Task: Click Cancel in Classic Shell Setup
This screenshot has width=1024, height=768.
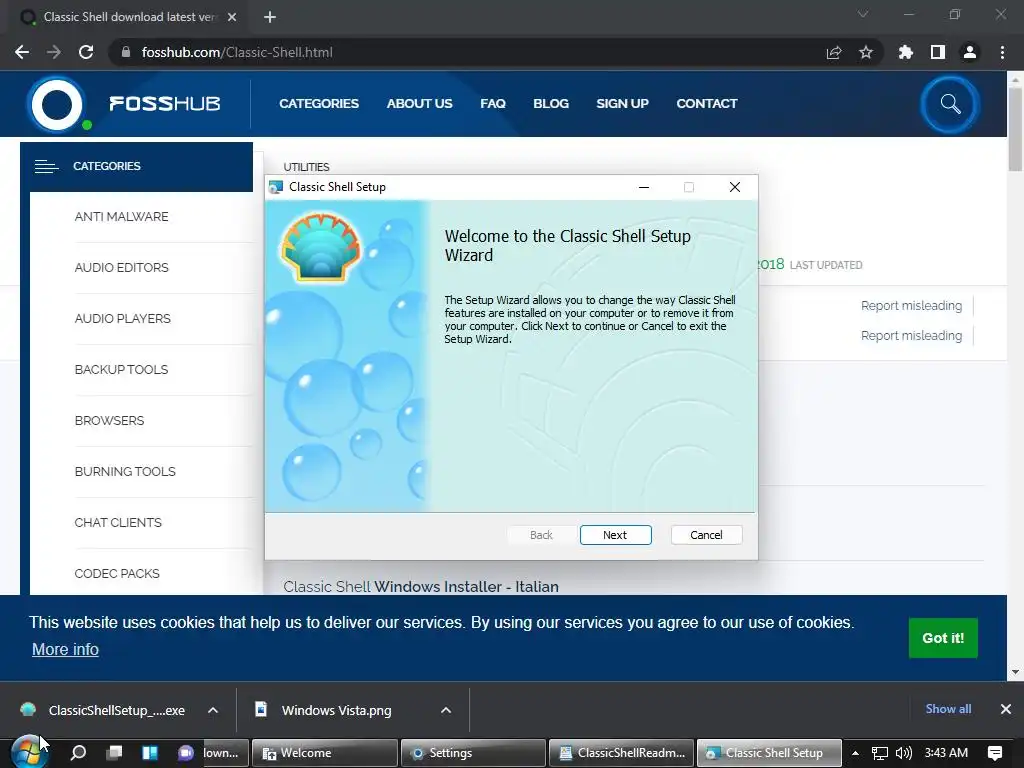Action: (706, 535)
